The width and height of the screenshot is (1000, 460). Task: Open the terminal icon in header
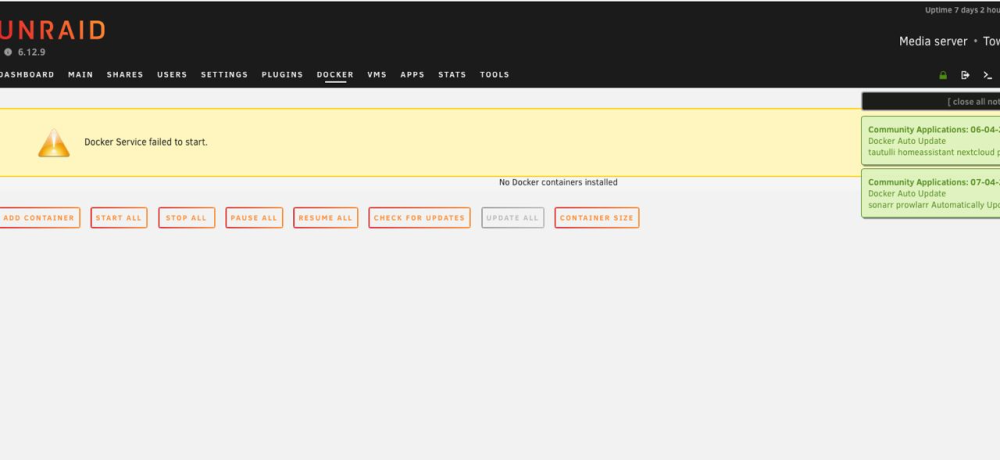[x=987, y=75]
